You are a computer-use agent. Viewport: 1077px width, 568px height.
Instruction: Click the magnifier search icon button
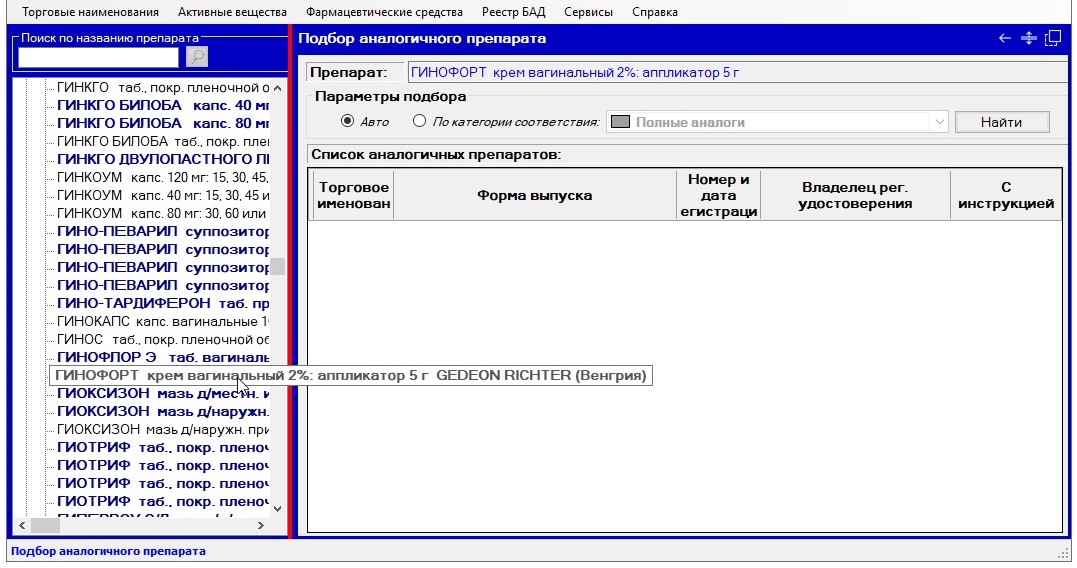197,57
